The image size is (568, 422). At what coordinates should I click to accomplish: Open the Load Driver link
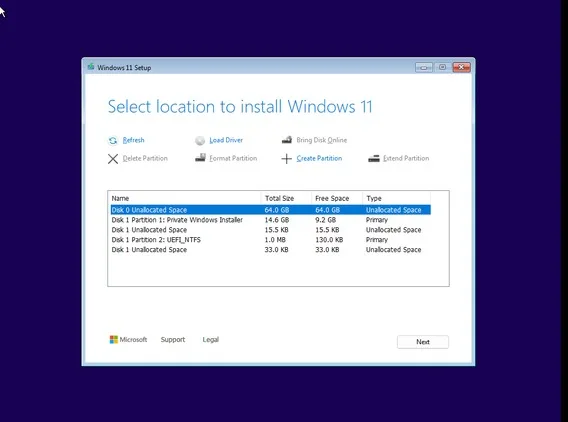226,140
